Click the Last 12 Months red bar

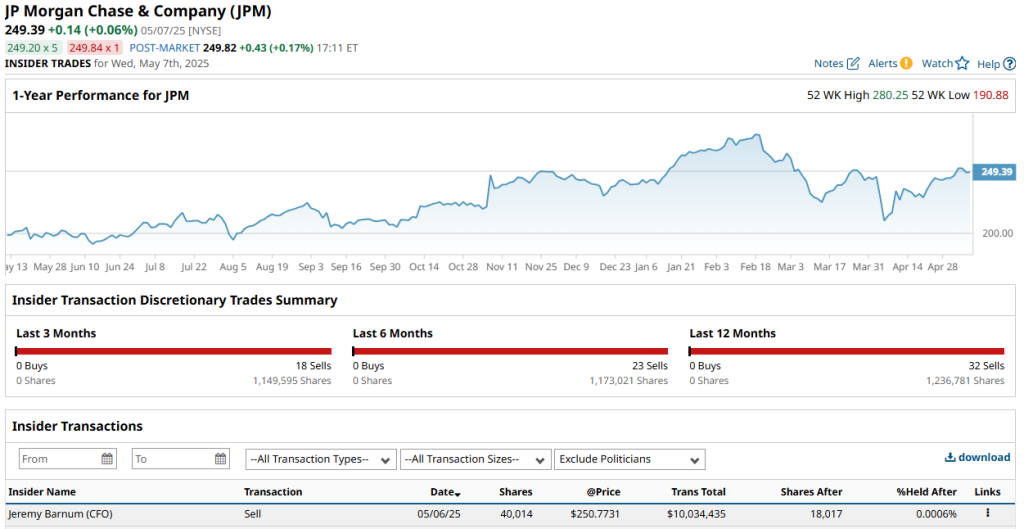[x=846, y=351]
